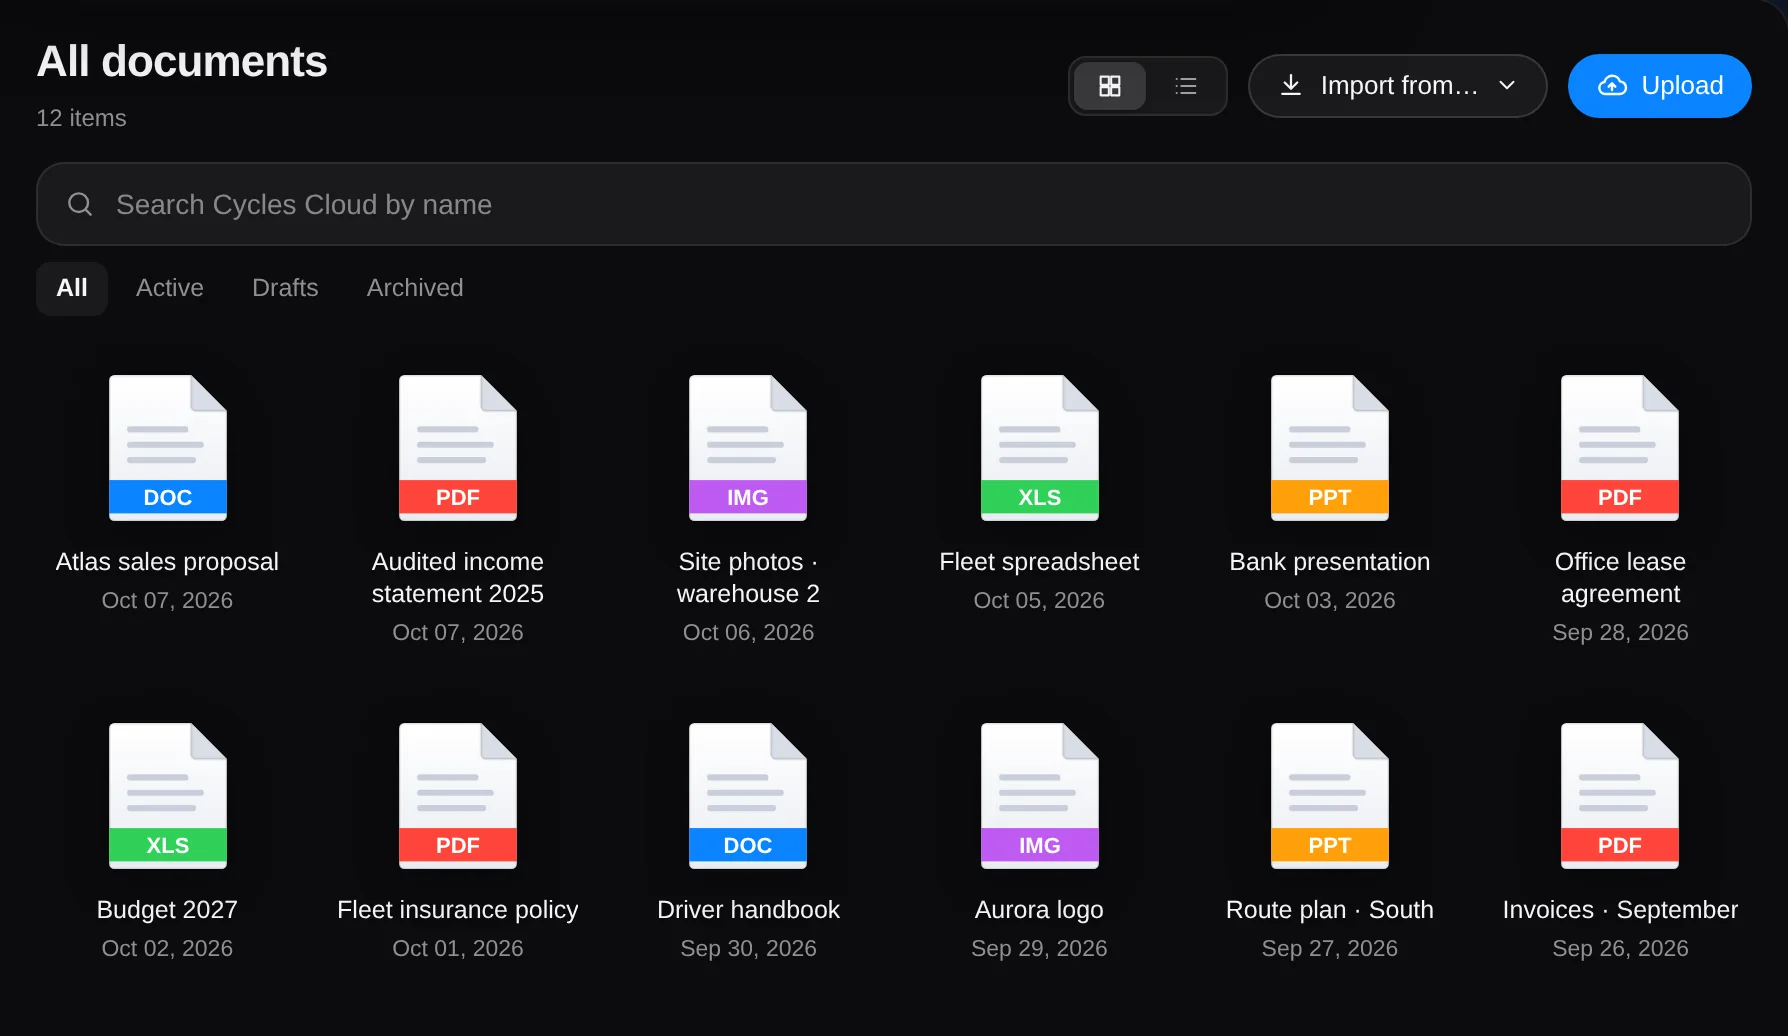Select the Active tab
The width and height of the screenshot is (1788, 1036).
coord(170,288)
